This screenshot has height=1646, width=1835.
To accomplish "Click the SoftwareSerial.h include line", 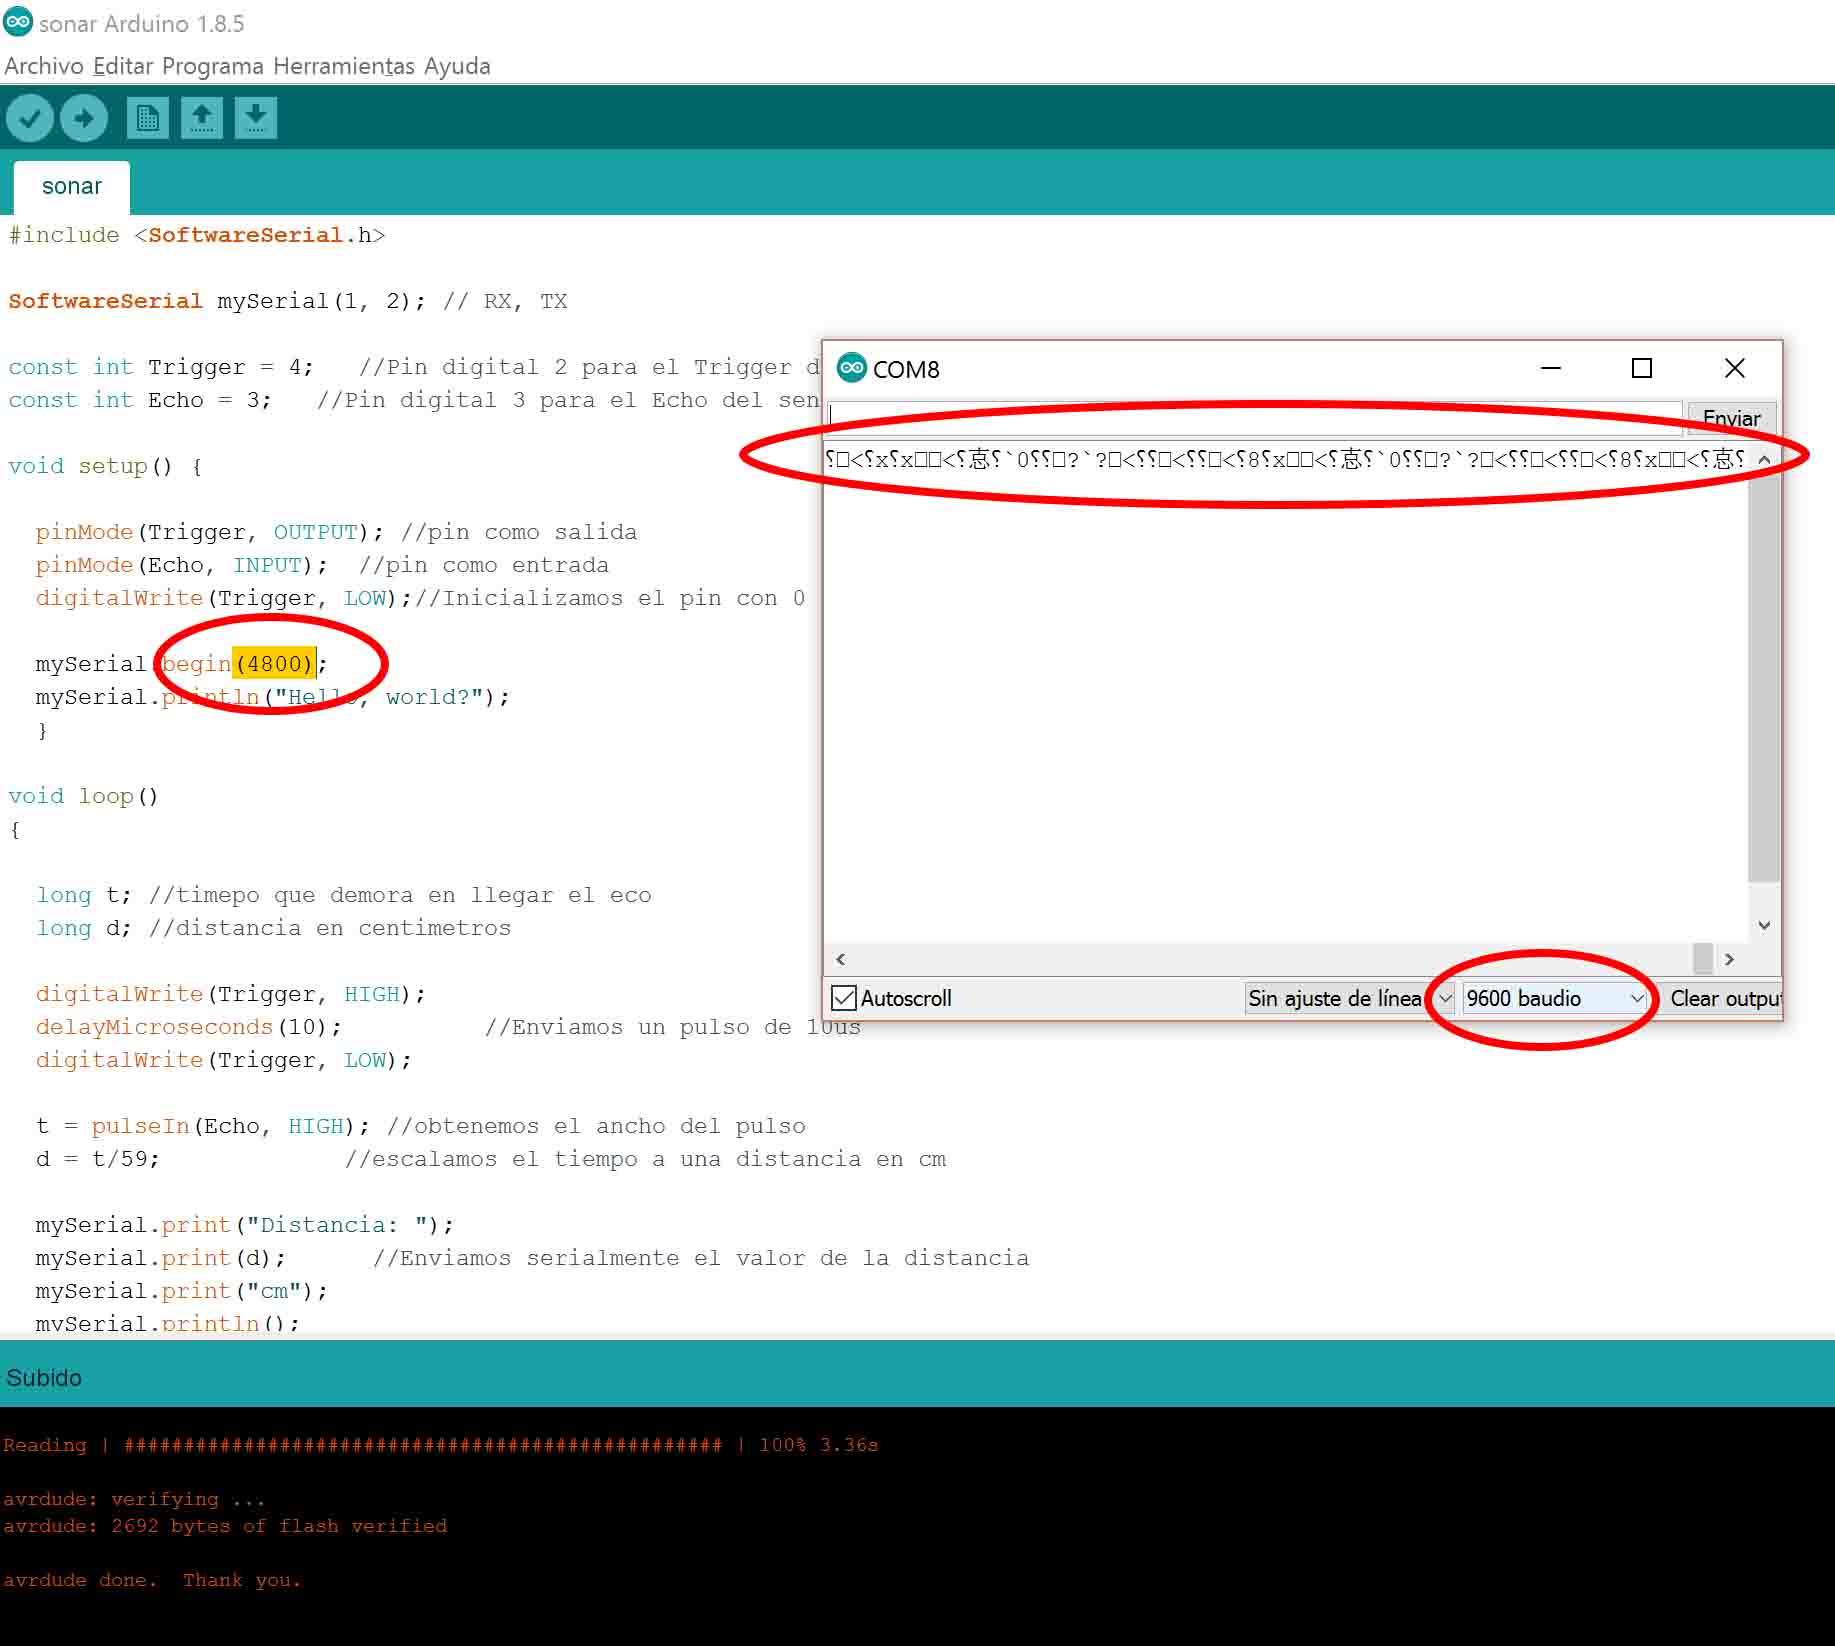I will [197, 235].
